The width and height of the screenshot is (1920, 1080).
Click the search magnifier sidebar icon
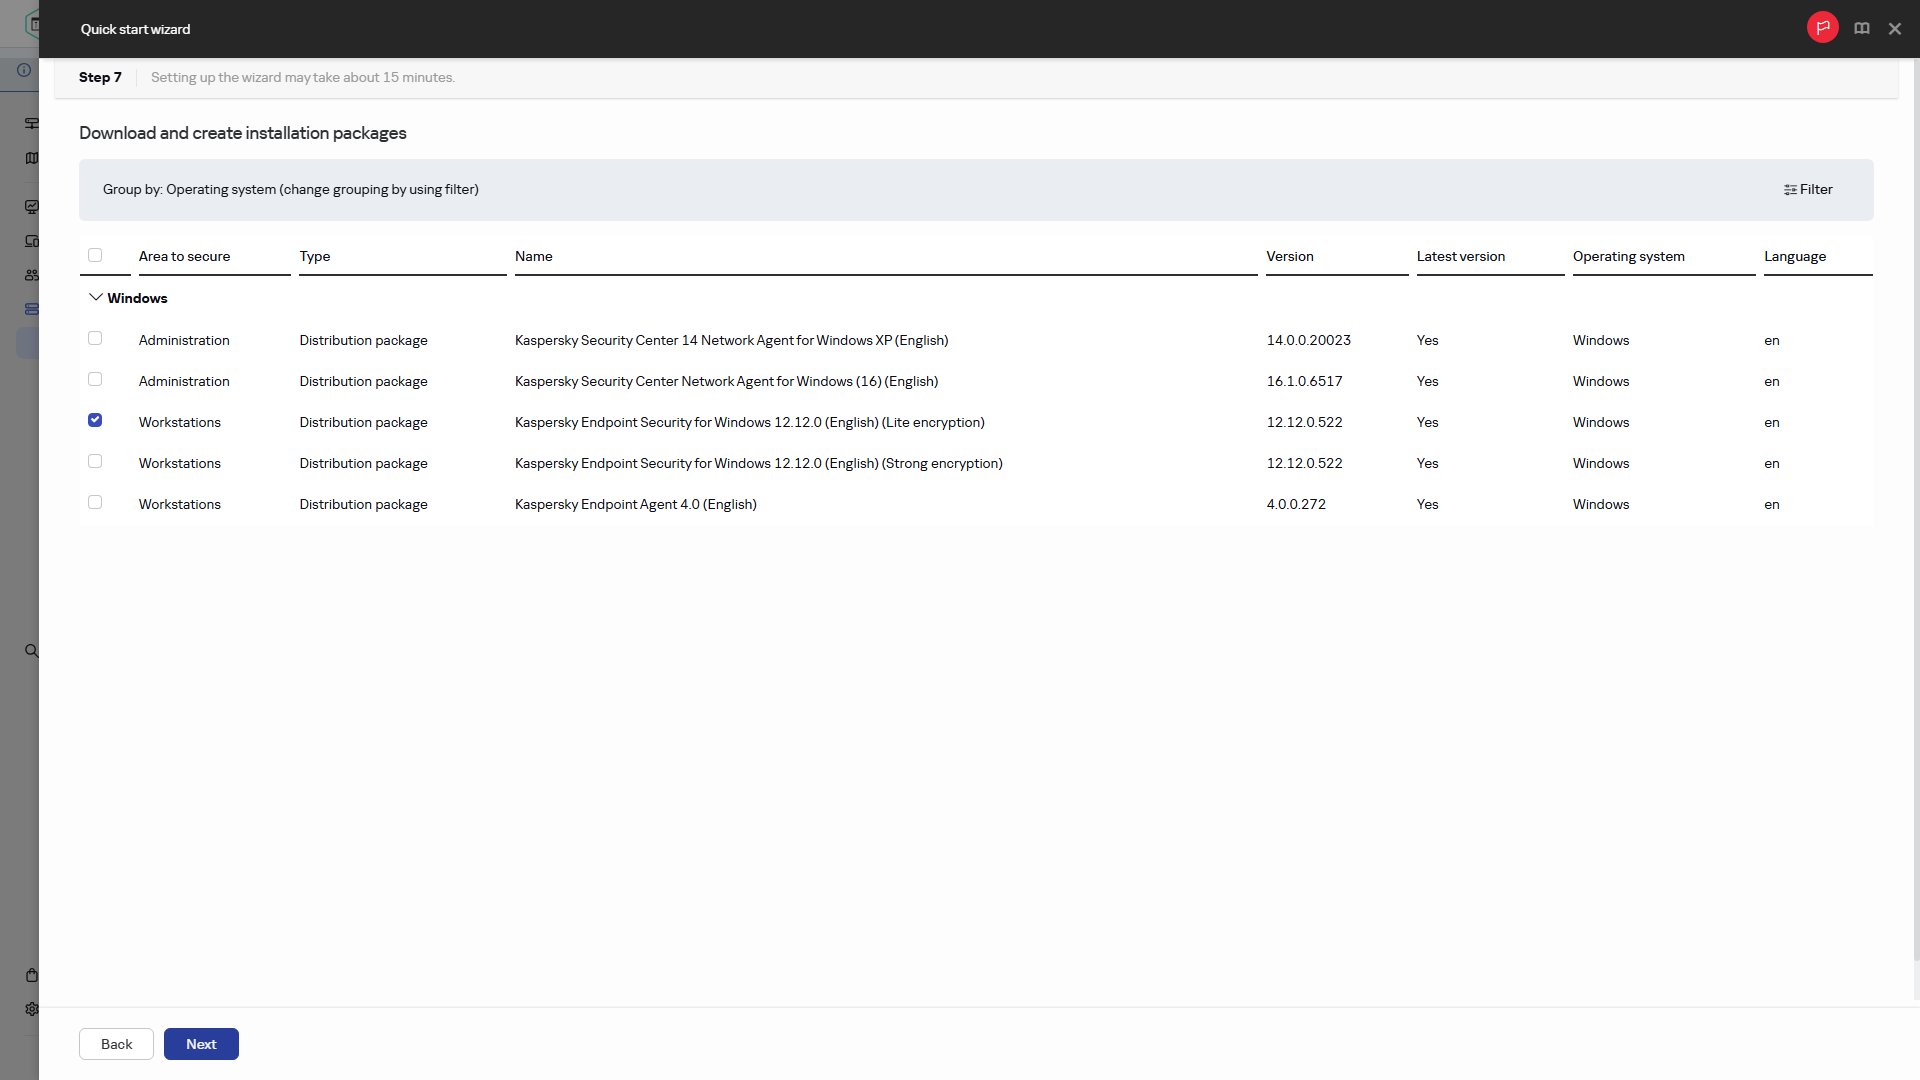pyautogui.click(x=32, y=651)
